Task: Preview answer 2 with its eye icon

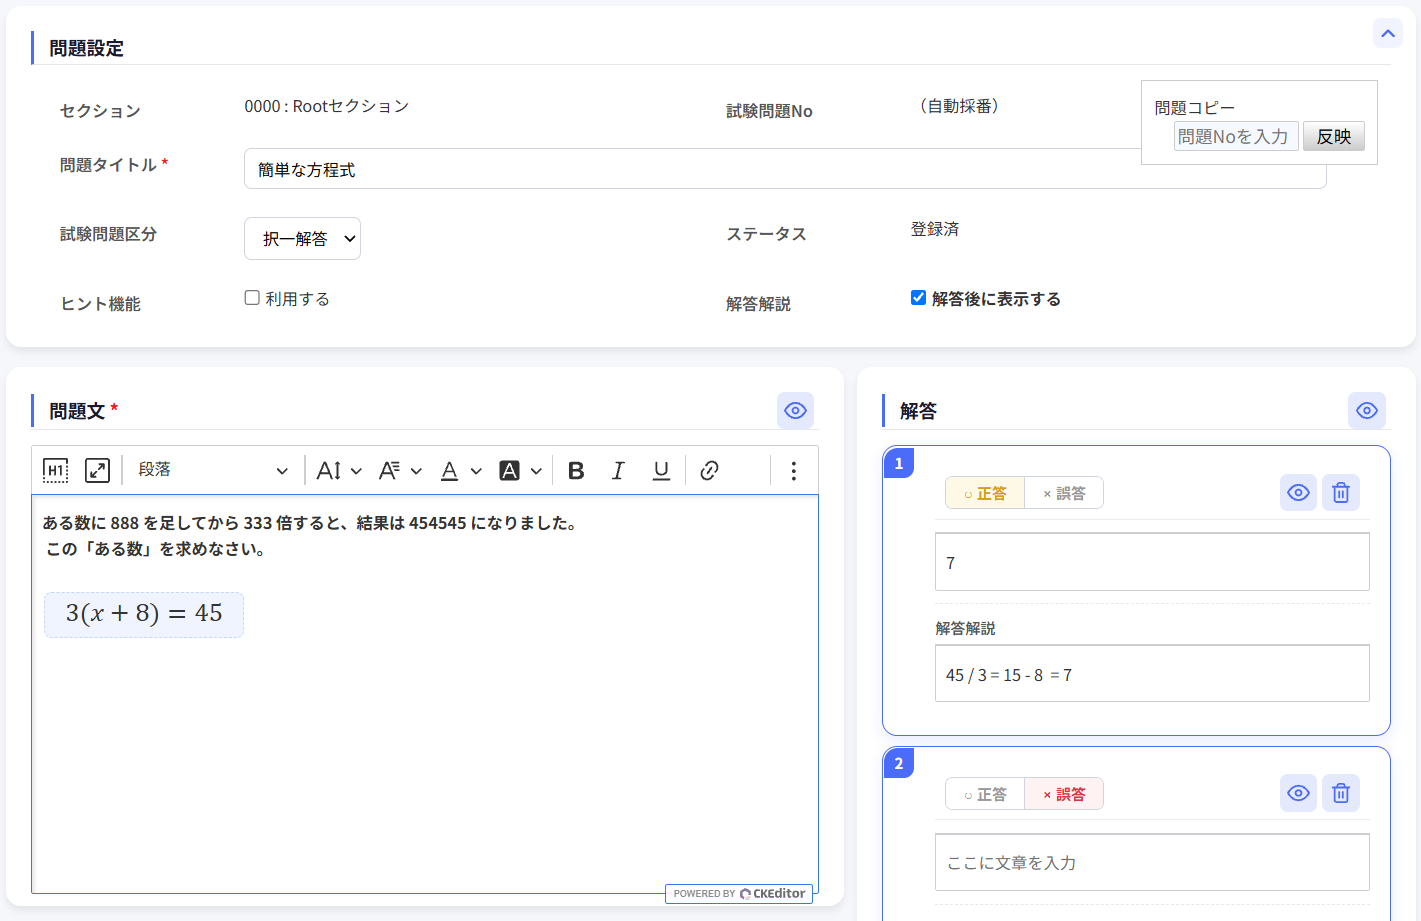Action: point(1298,793)
